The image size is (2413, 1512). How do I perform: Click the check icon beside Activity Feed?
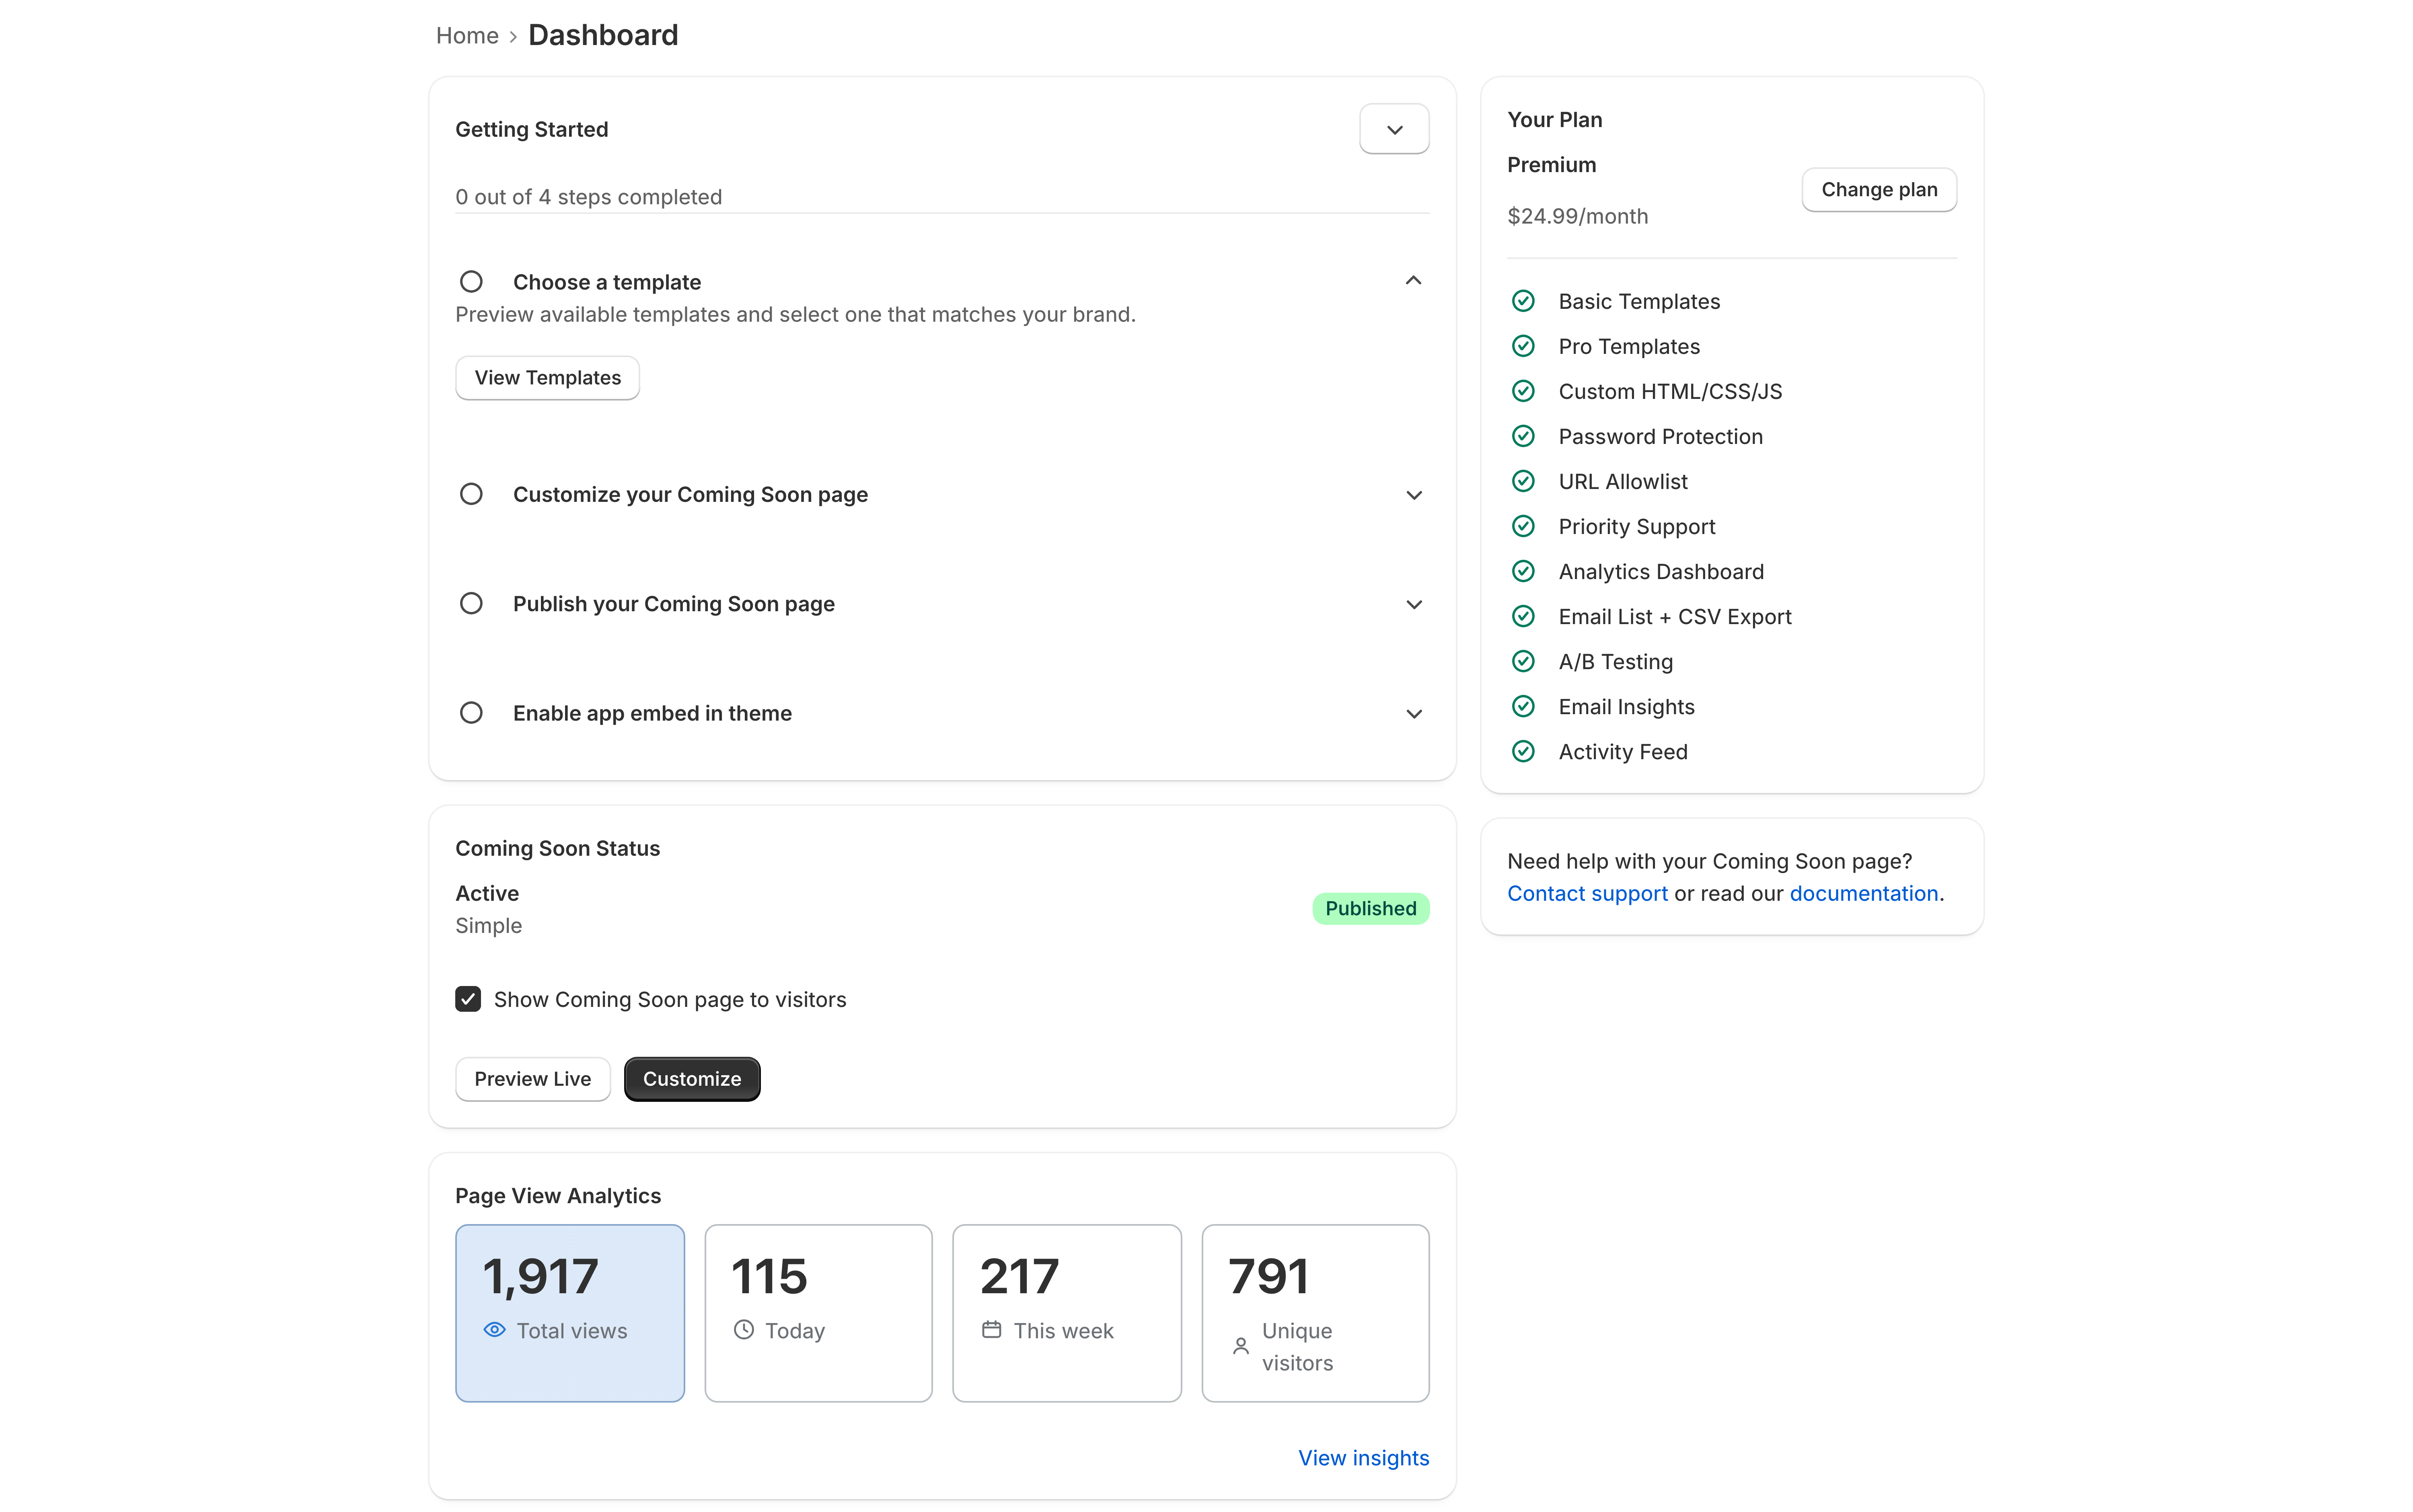1523,751
